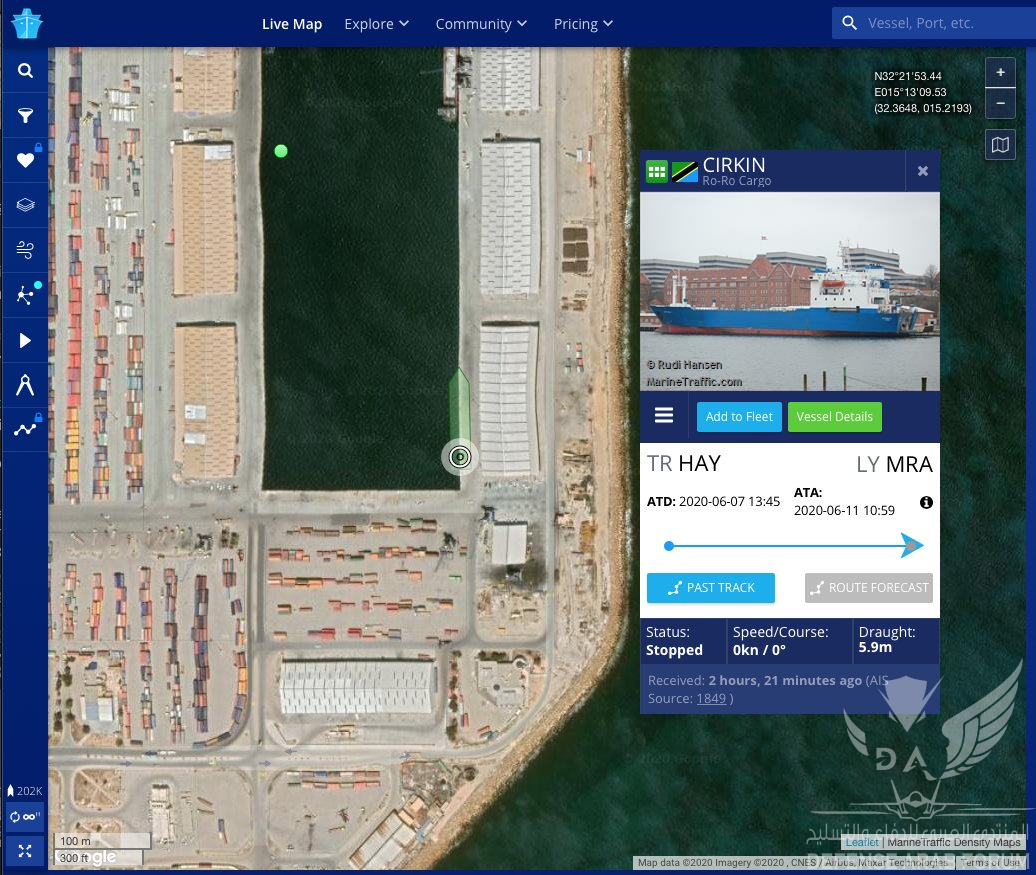The height and width of the screenshot is (875, 1036).
Task: Click the header search magnifier icon
Action: 850,23
